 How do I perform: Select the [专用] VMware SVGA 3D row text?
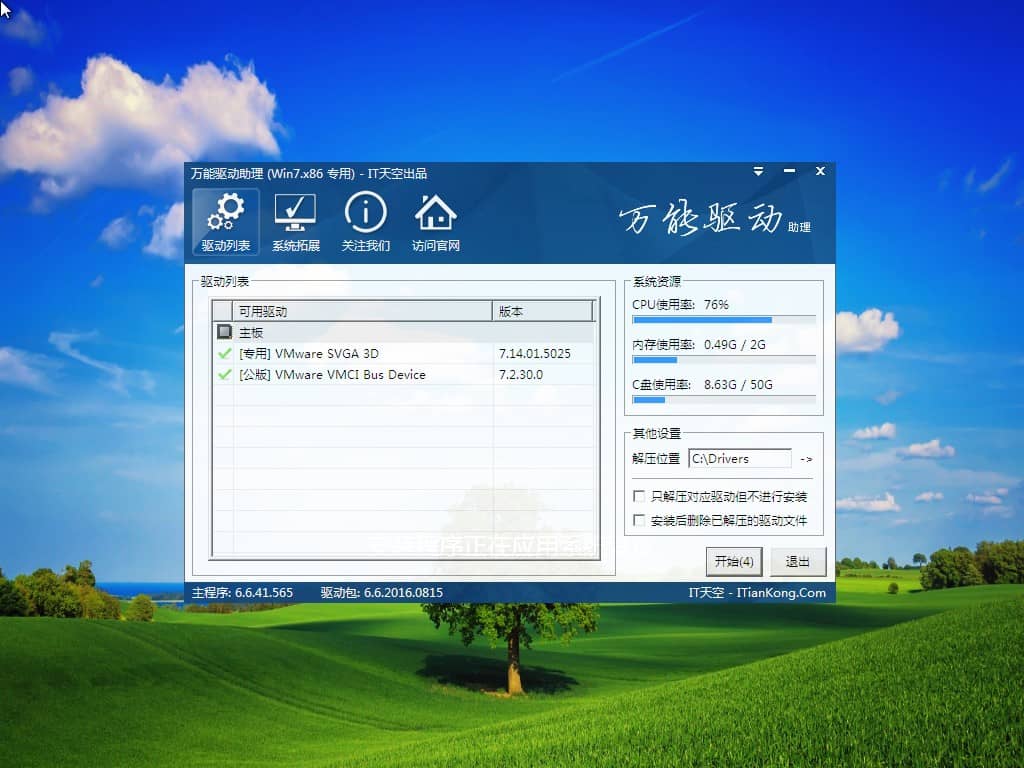pos(309,353)
